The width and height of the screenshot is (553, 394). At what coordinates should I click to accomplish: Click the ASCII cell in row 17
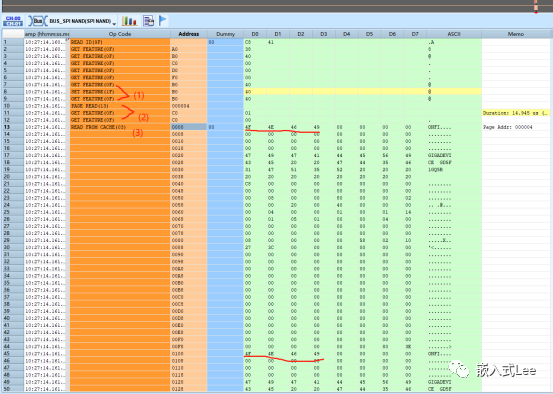pyautogui.click(x=454, y=155)
